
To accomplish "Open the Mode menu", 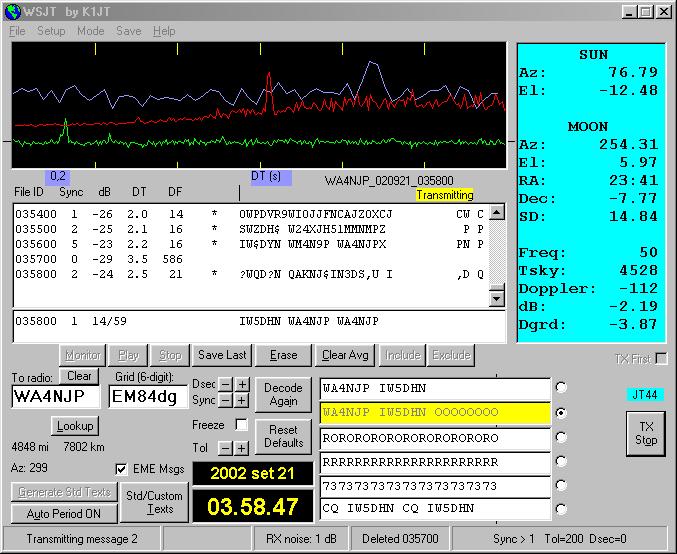I will (x=90, y=31).
